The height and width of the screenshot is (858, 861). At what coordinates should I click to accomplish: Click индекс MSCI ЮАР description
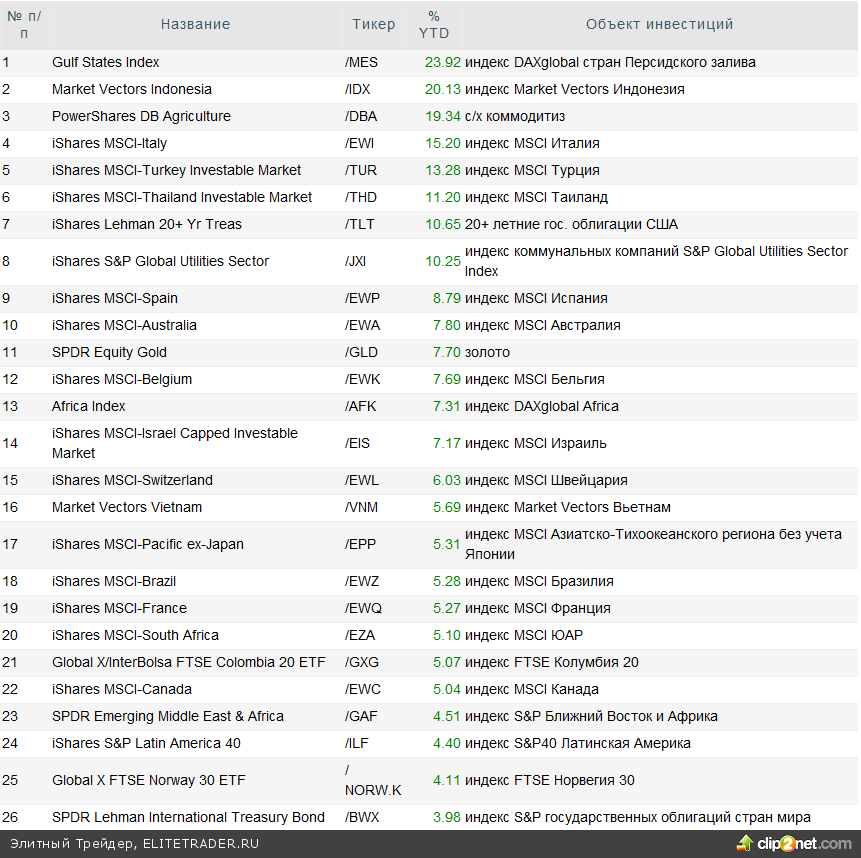[524, 635]
